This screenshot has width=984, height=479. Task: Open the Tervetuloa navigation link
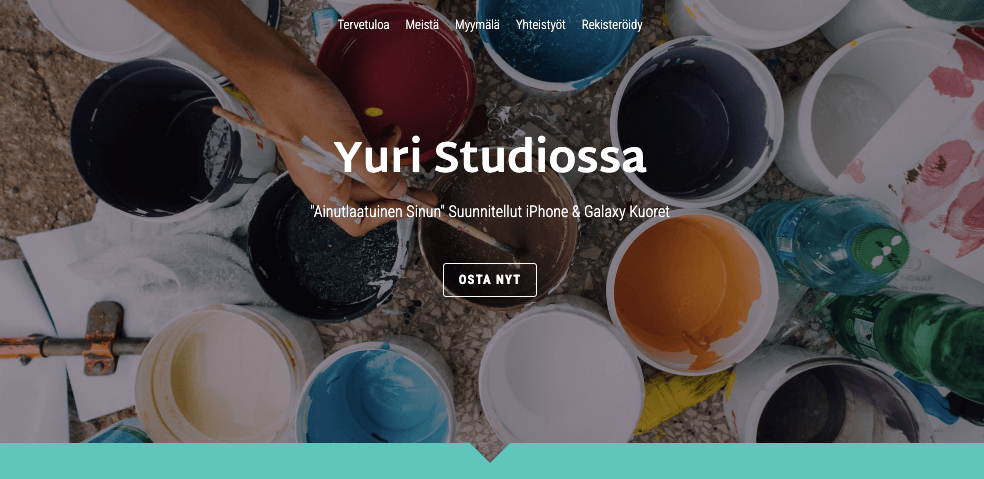coord(363,25)
